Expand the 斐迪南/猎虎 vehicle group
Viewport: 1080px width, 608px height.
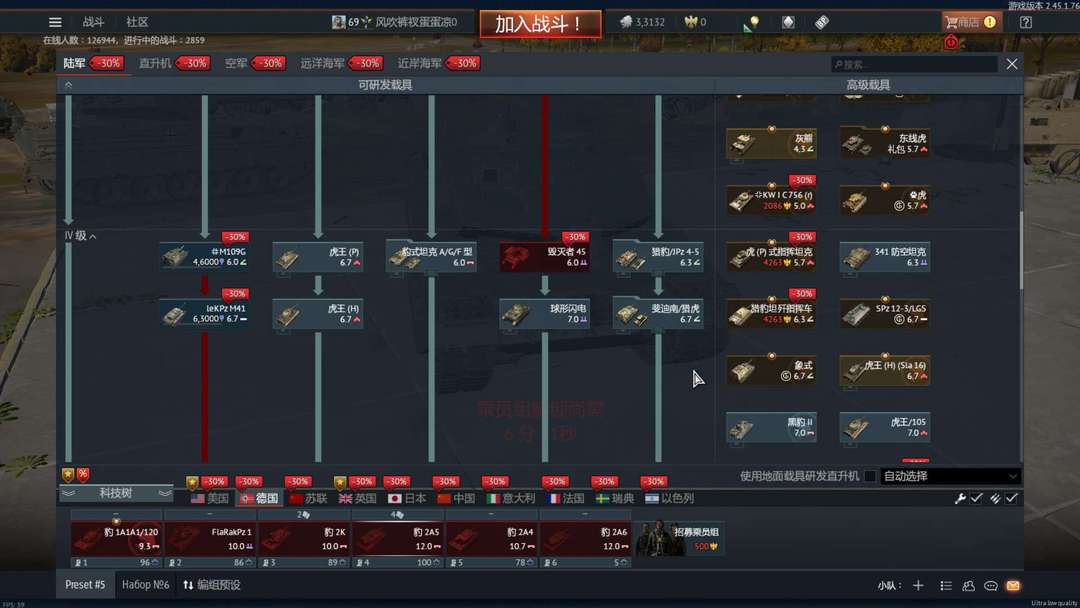(658, 314)
